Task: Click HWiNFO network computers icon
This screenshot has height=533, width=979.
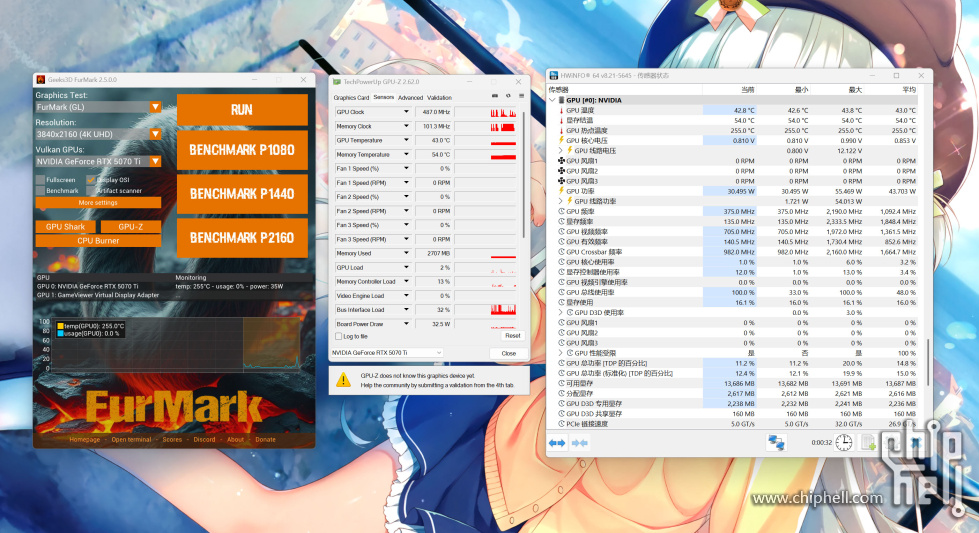Action: (776, 443)
